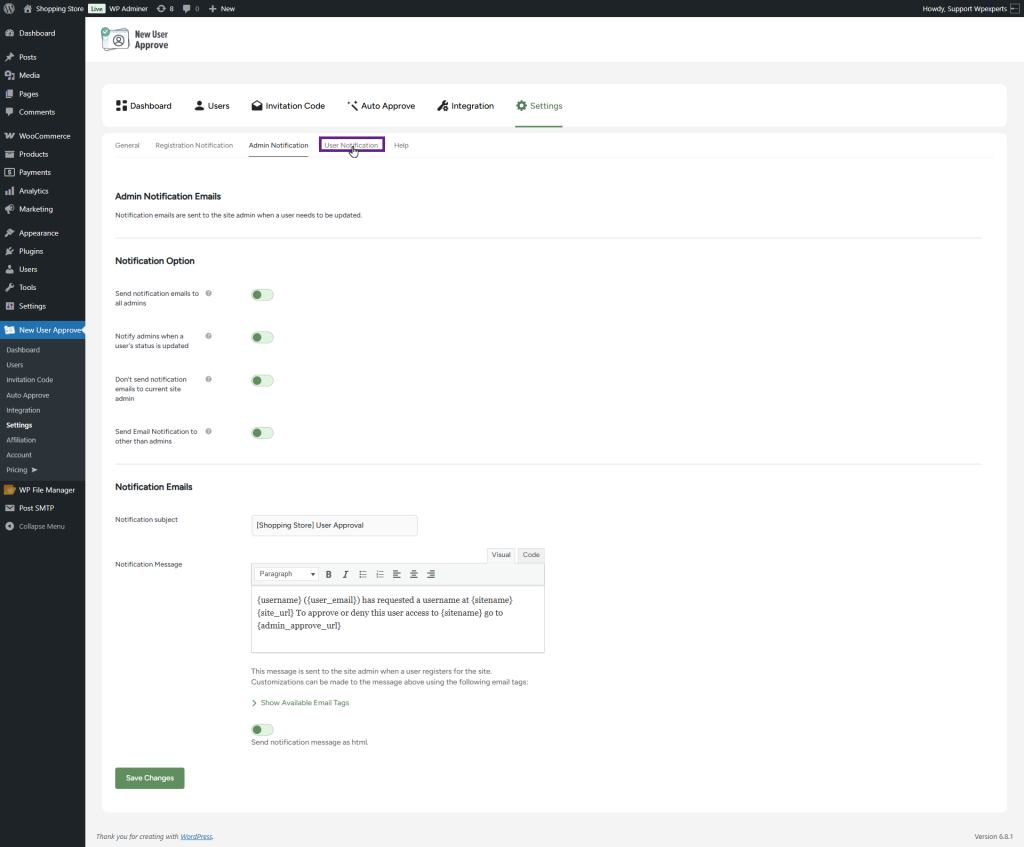Expand Show Available Email Tags
Viewport: 1024px width, 847px height.
300,703
